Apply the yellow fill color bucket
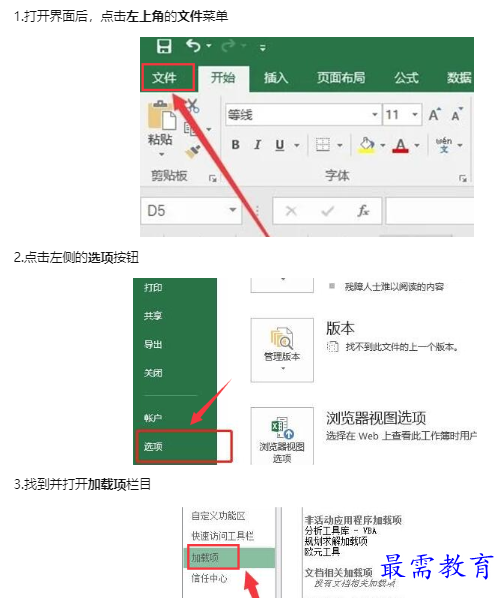The width and height of the screenshot is (502, 598). click(x=366, y=145)
